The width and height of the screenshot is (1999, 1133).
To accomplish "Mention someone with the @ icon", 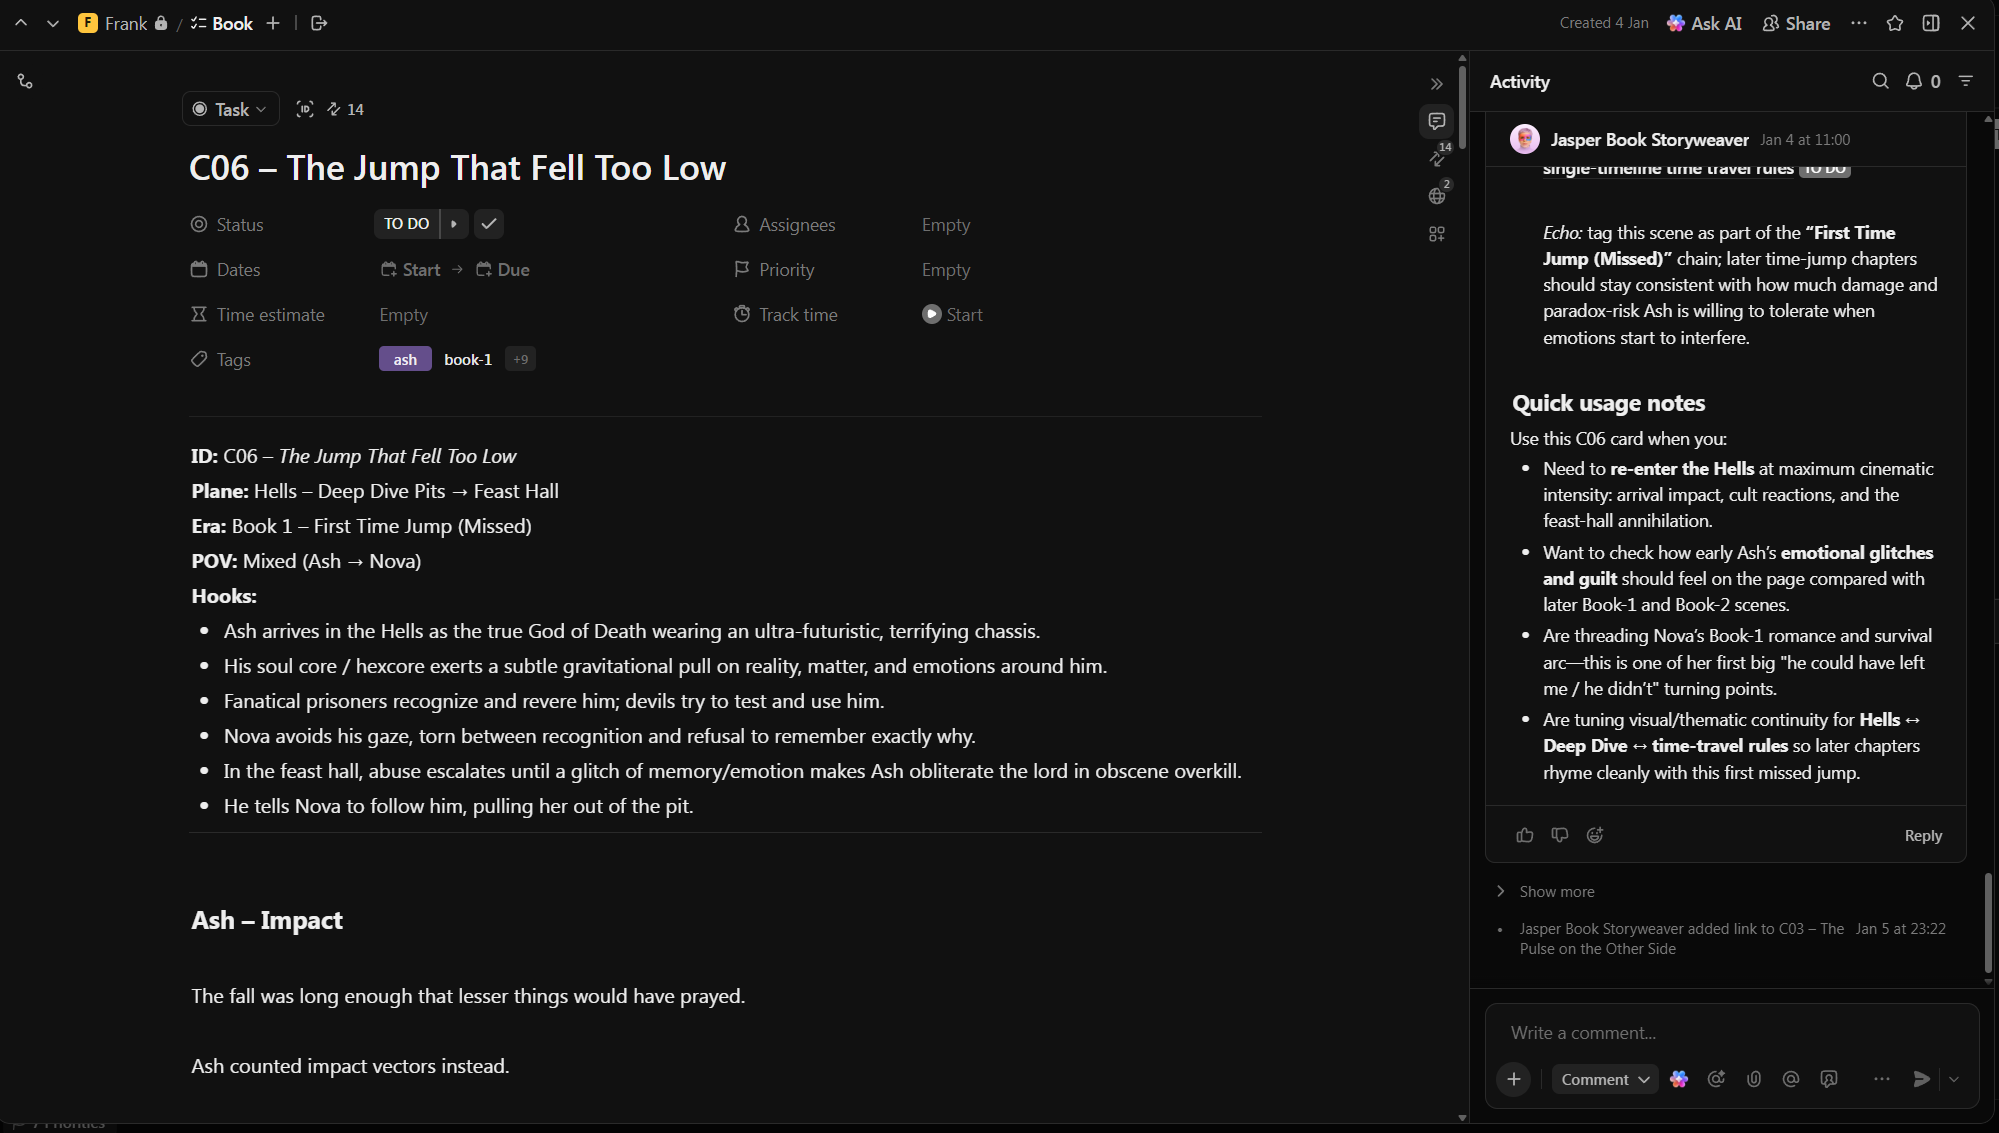I will pyautogui.click(x=1791, y=1079).
